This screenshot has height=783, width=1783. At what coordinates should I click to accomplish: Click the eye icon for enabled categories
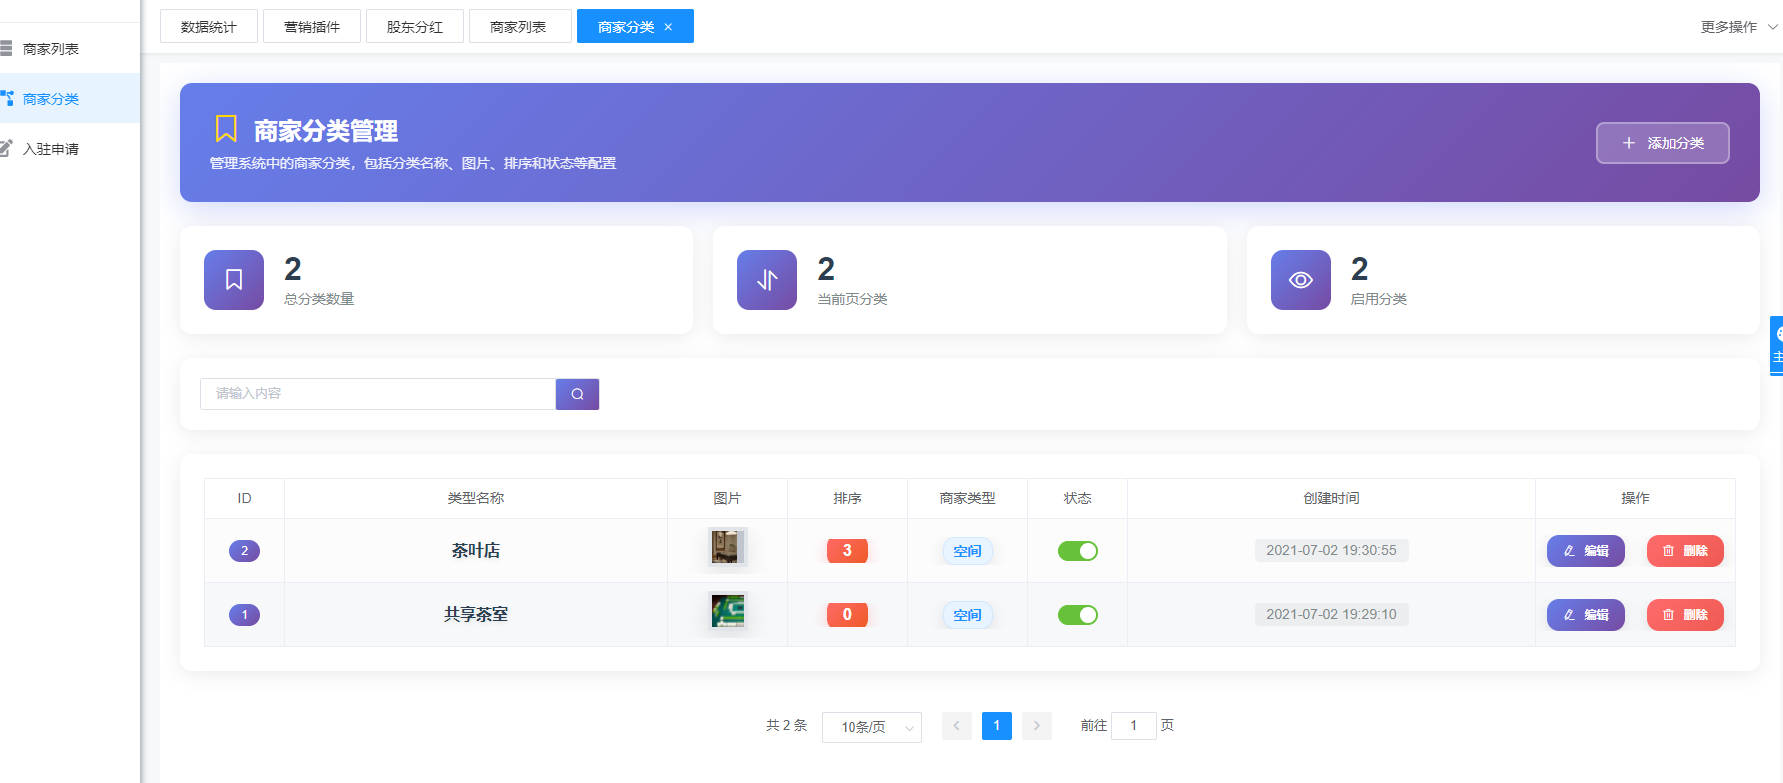pos(1300,280)
